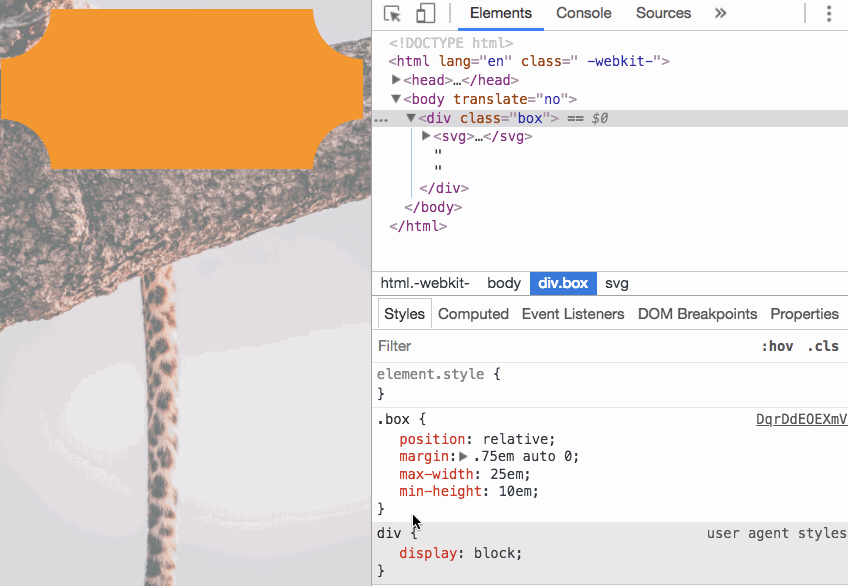Show more DevTools tabs chevron
Screen dimensions: 848x586
[720, 13]
